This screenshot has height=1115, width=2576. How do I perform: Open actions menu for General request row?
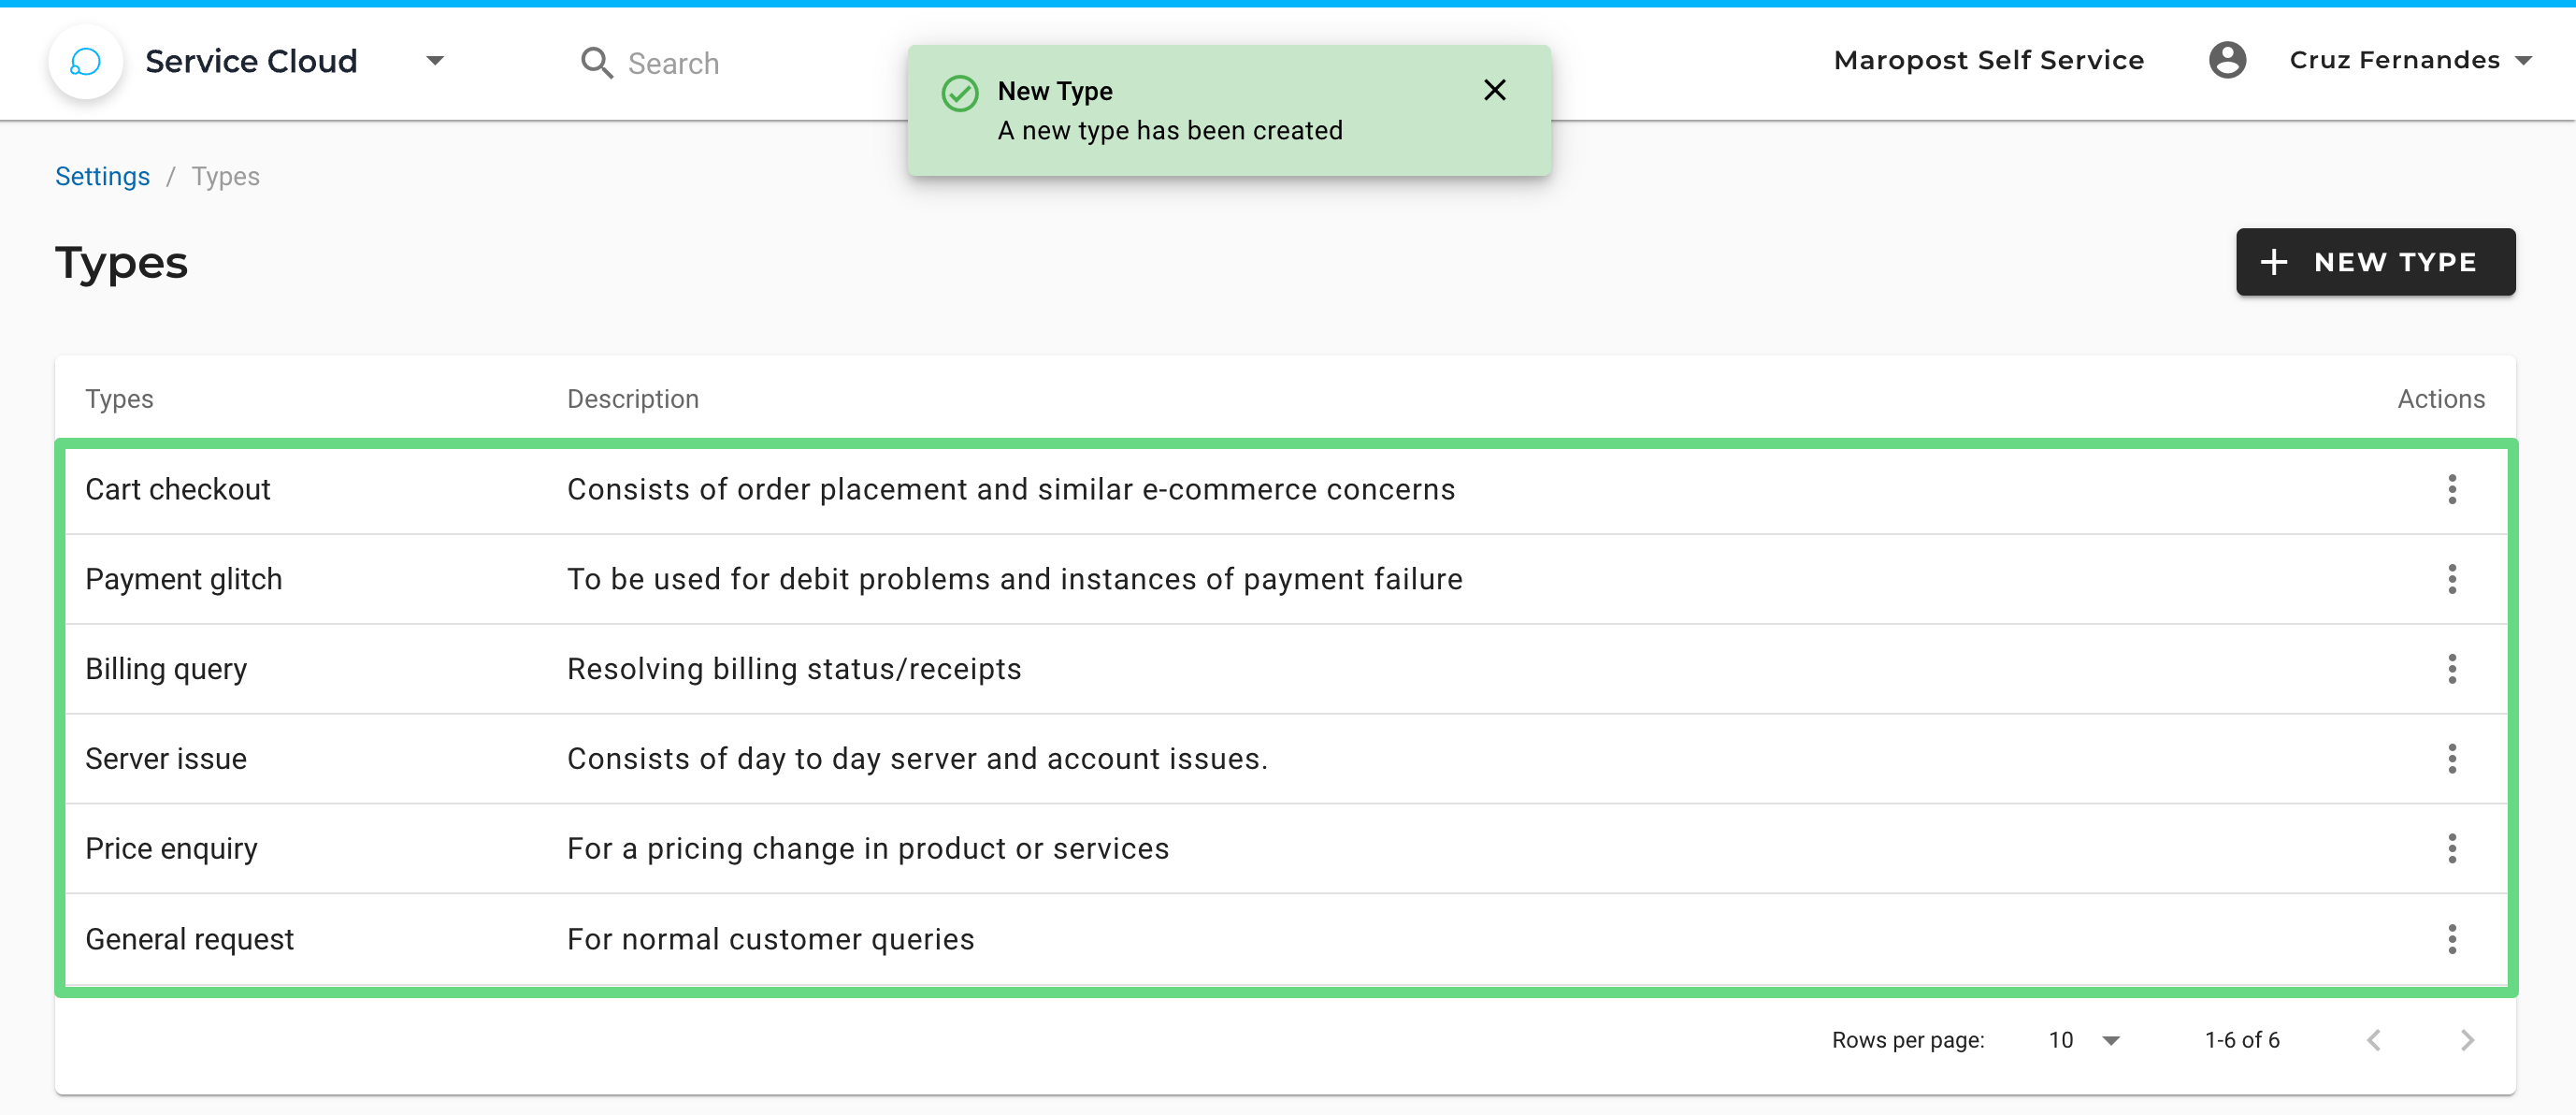point(2451,939)
